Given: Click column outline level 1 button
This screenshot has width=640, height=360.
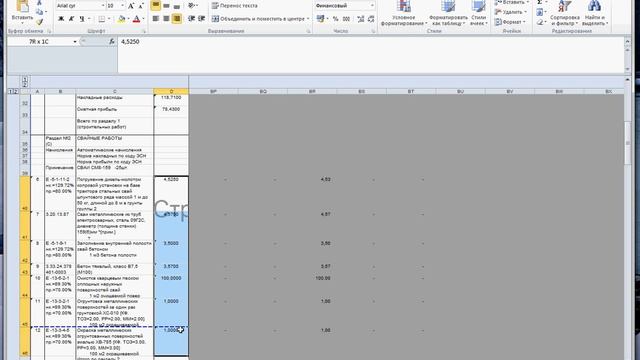Looking at the screenshot, I should click(x=25, y=79).
